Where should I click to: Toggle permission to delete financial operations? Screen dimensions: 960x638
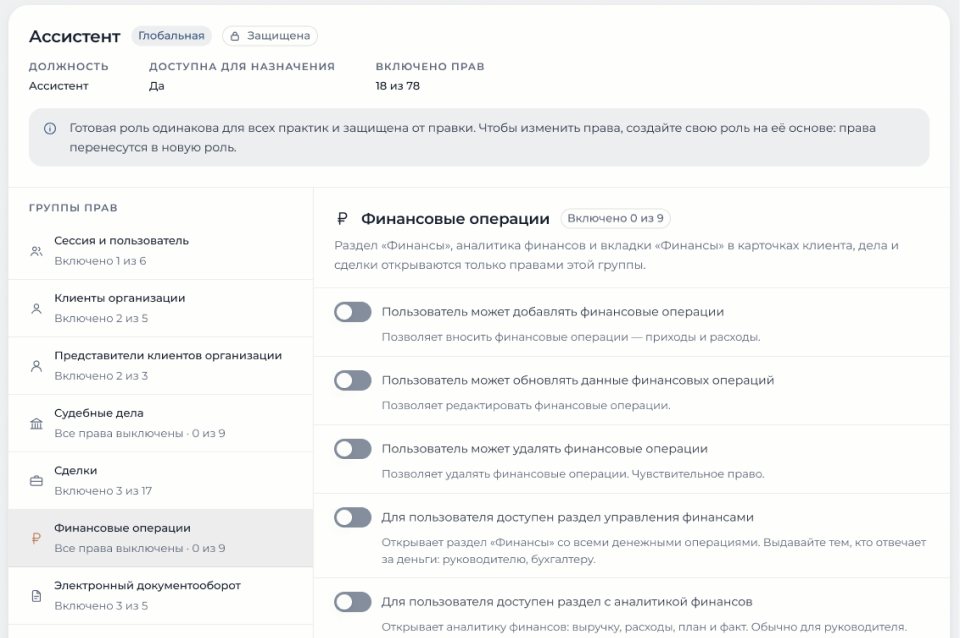point(353,449)
